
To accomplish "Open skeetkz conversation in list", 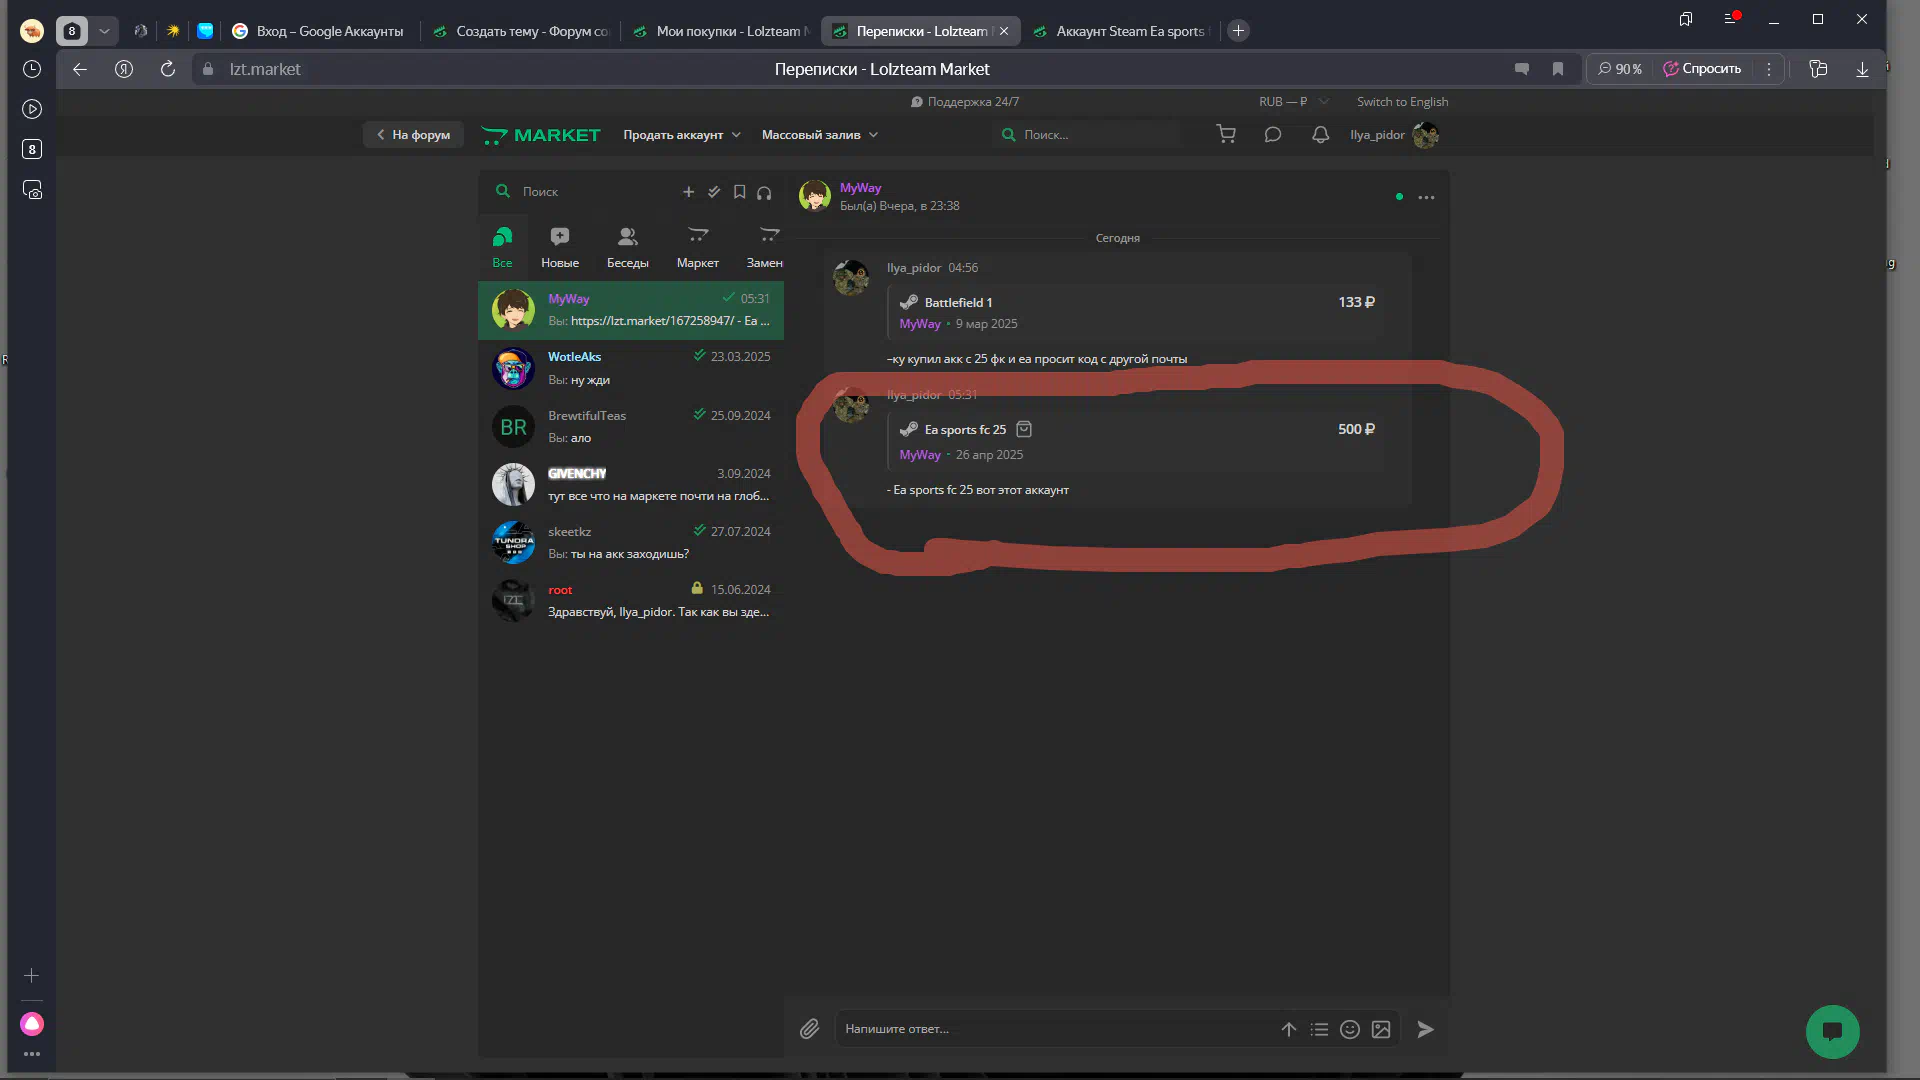I will point(631,543).
